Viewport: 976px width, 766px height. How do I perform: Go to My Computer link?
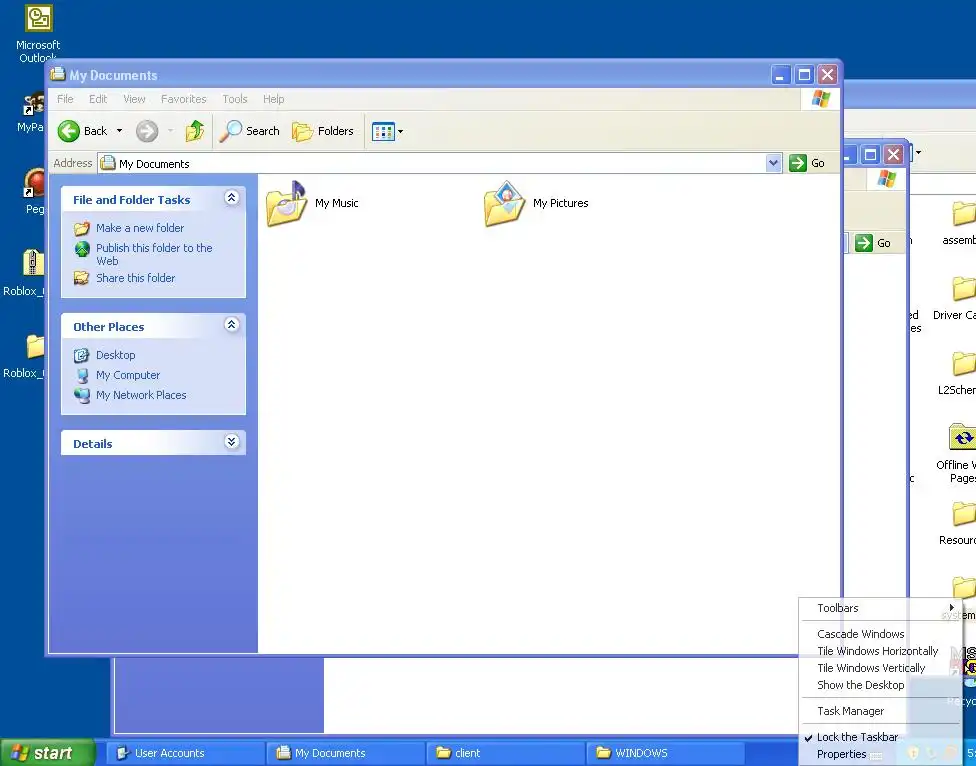click(128, 375)
